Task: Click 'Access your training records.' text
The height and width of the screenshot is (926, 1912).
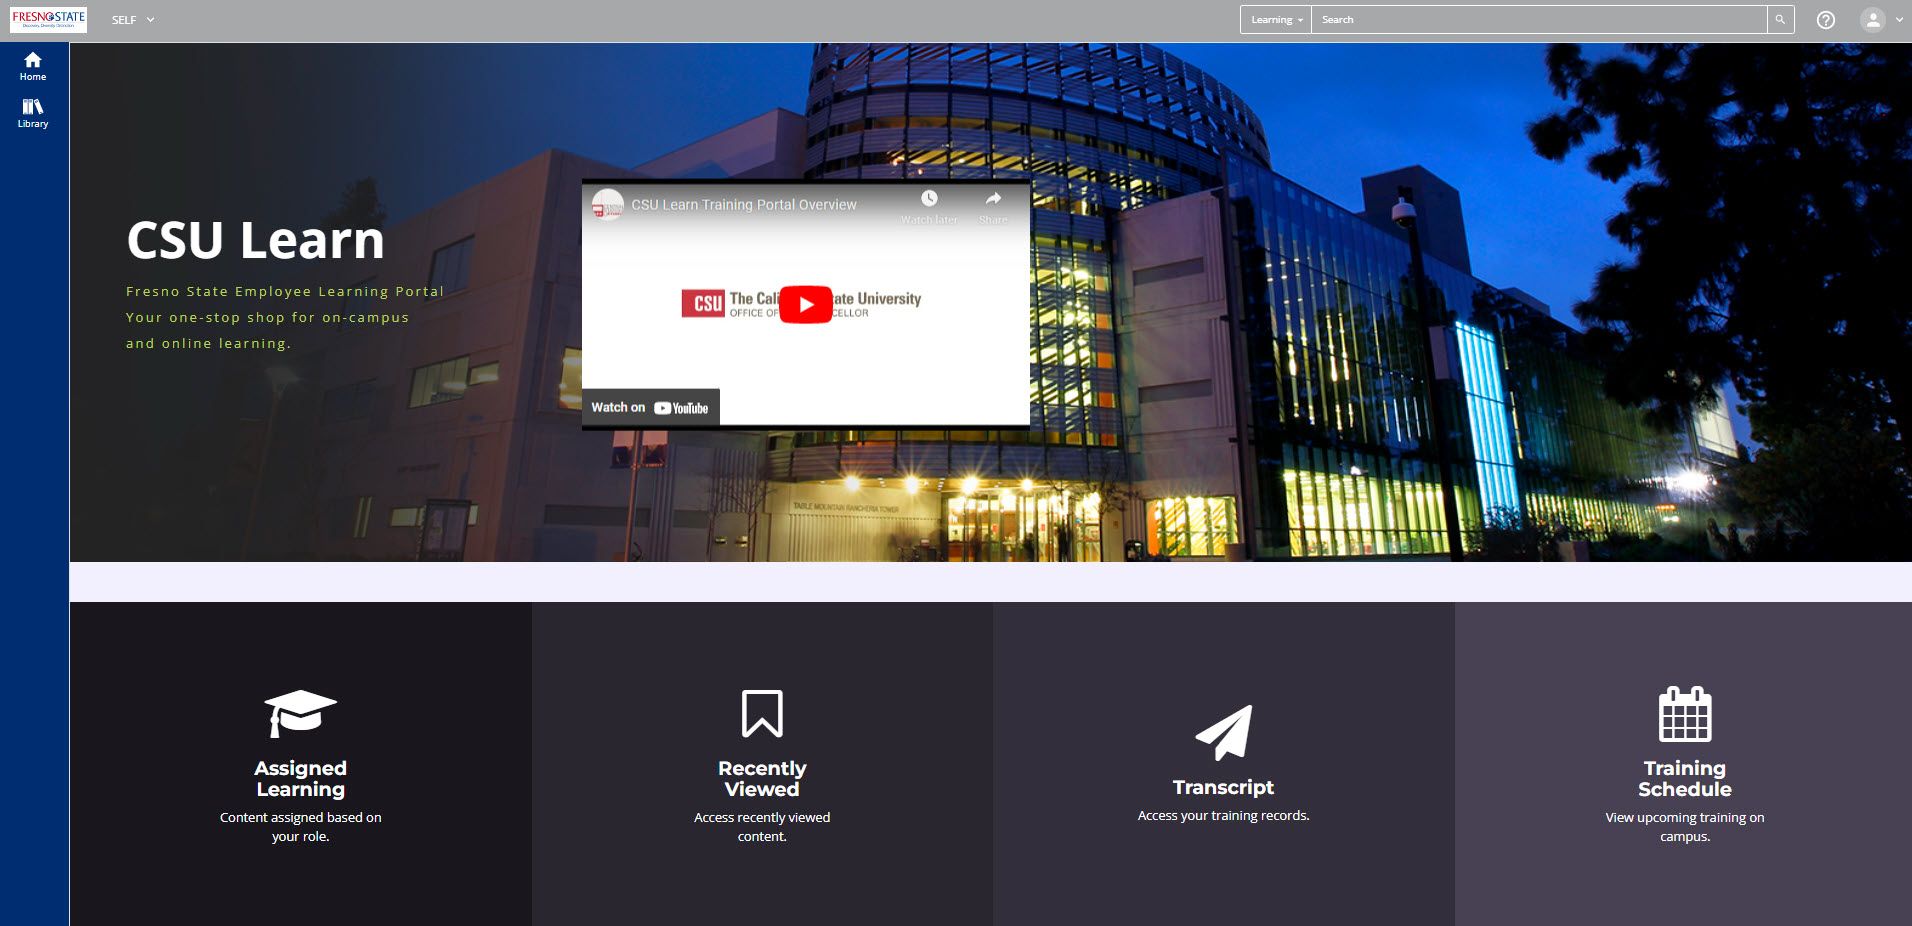Action: coord(1224,816)
